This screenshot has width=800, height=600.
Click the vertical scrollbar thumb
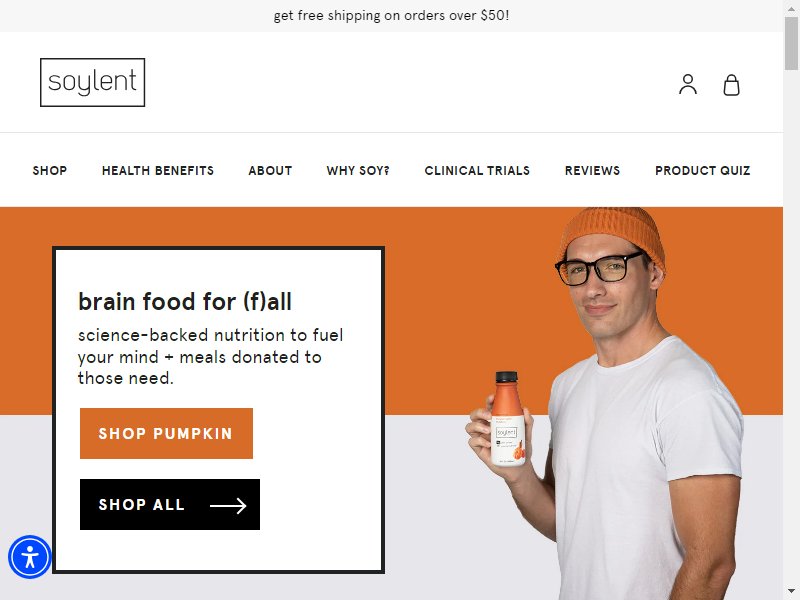tap(792, 42)
